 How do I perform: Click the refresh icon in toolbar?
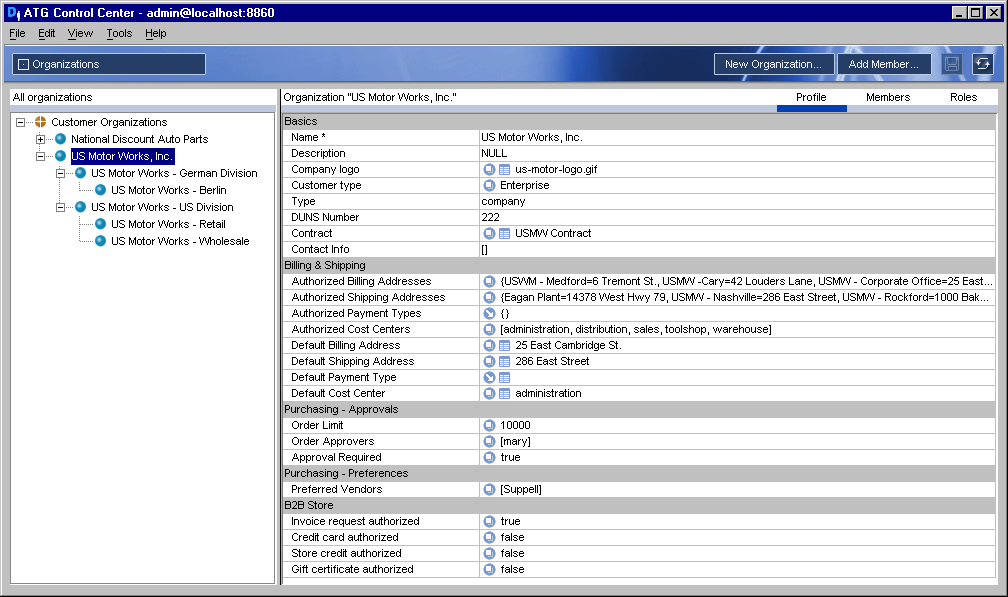click(x=982, y=64)
